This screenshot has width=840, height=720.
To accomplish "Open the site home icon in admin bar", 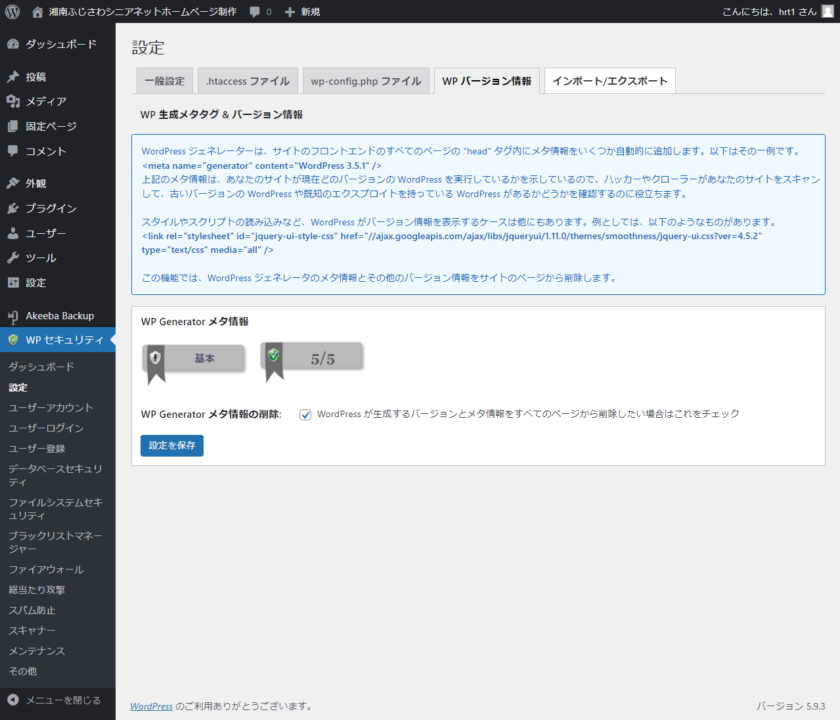I will click(37, 12).
